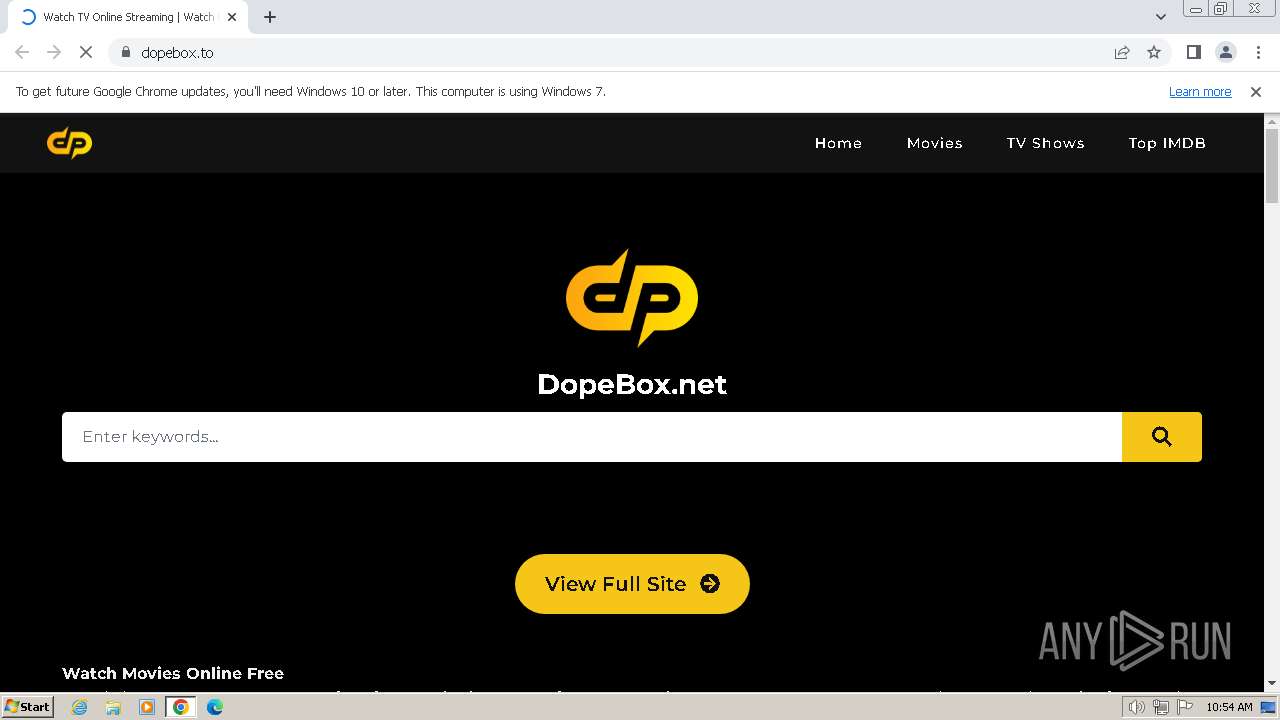The height and width of the screenshot is (720, 1280).
Task: View site information lock icon
Action: [x=126, y=52]
